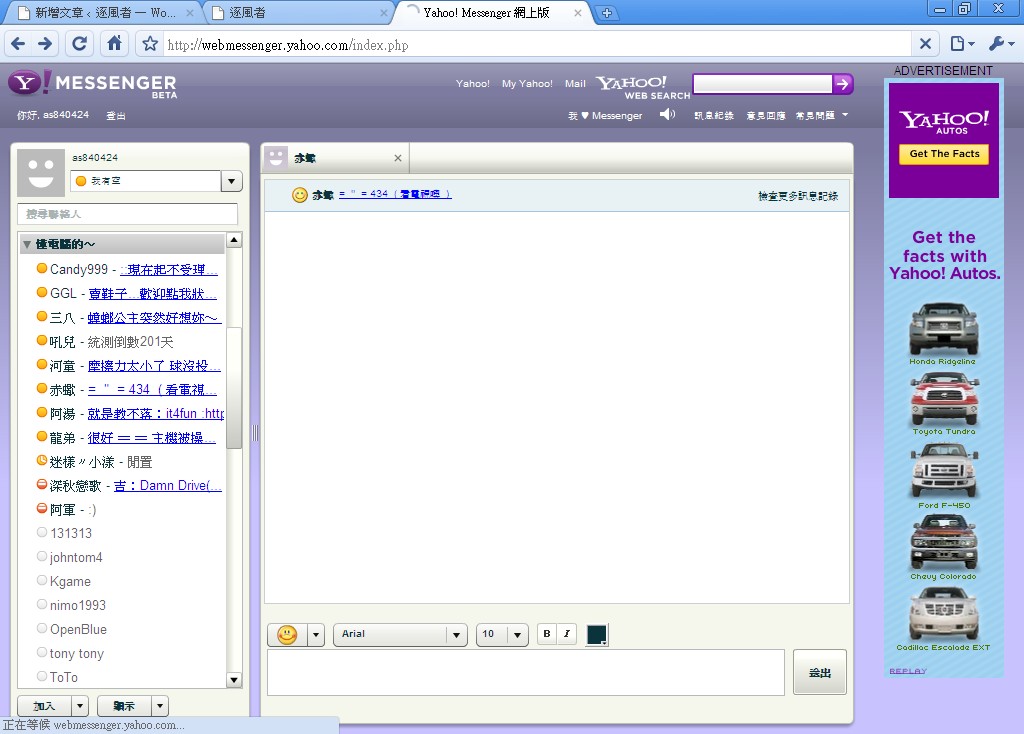
Task: Click 迷樣小漾's idle clock icon
Action: 42,460
